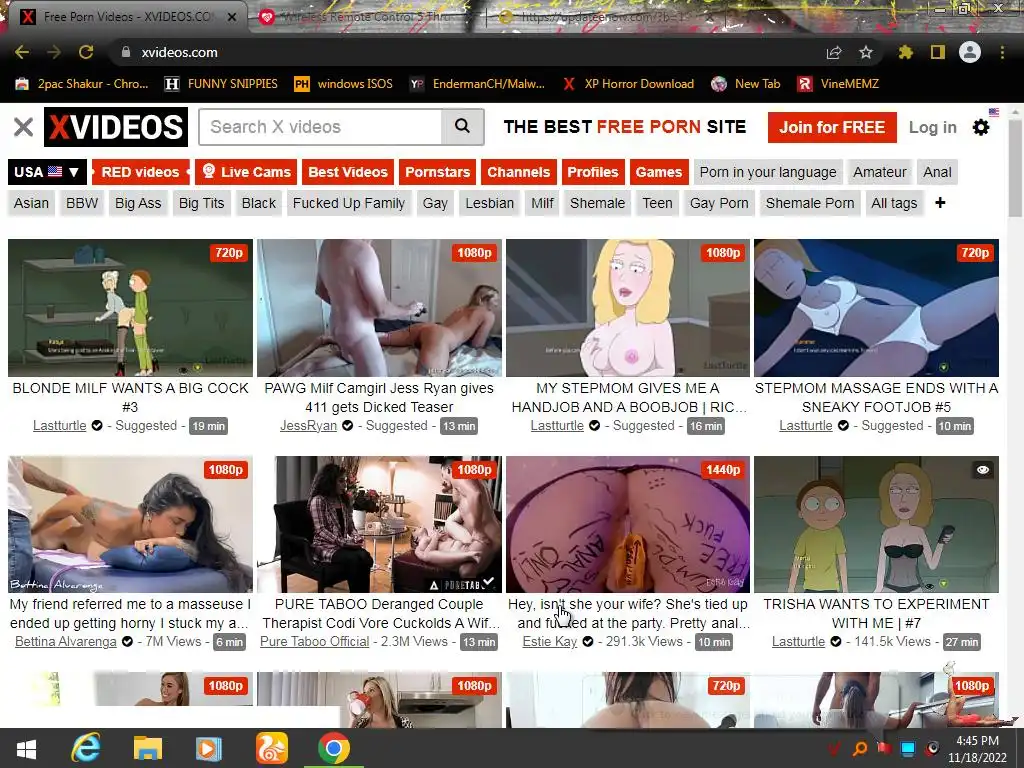The width and height of the screenshot is (1024, 768).
Task: Switch to the Wireless Remote Control tab
Action: coord(366,17)
